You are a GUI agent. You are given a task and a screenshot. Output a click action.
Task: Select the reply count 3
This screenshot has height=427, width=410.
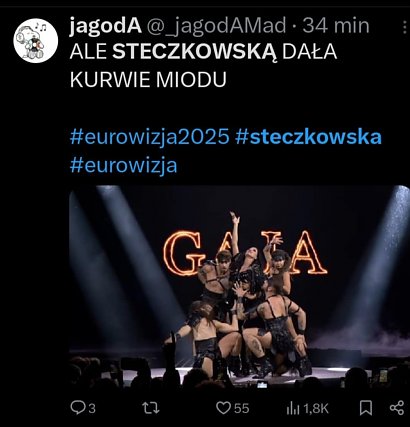[x=92, y=409]
